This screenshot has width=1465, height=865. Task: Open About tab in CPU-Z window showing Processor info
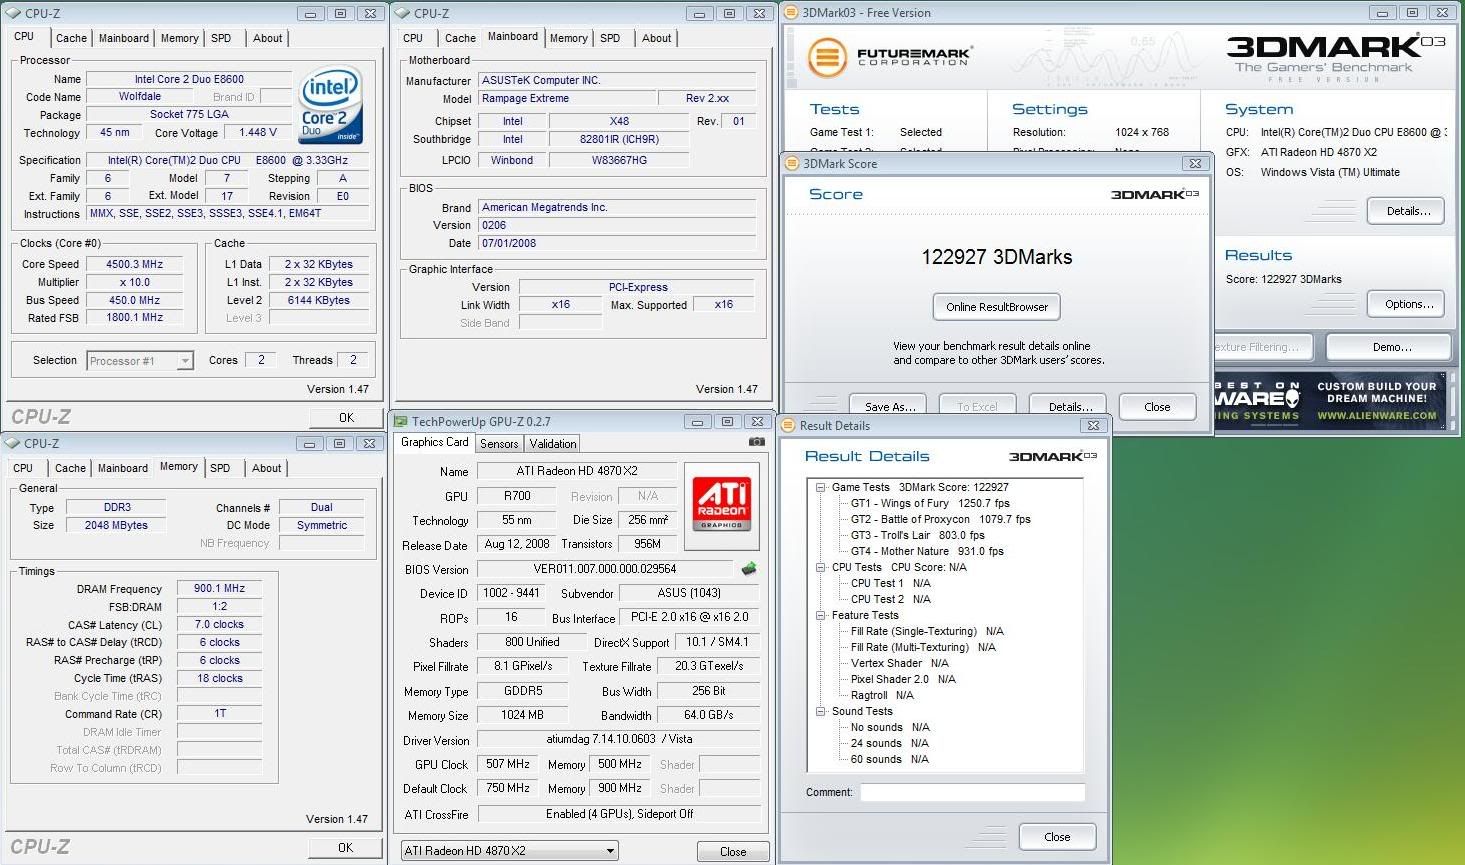(267, 38)
